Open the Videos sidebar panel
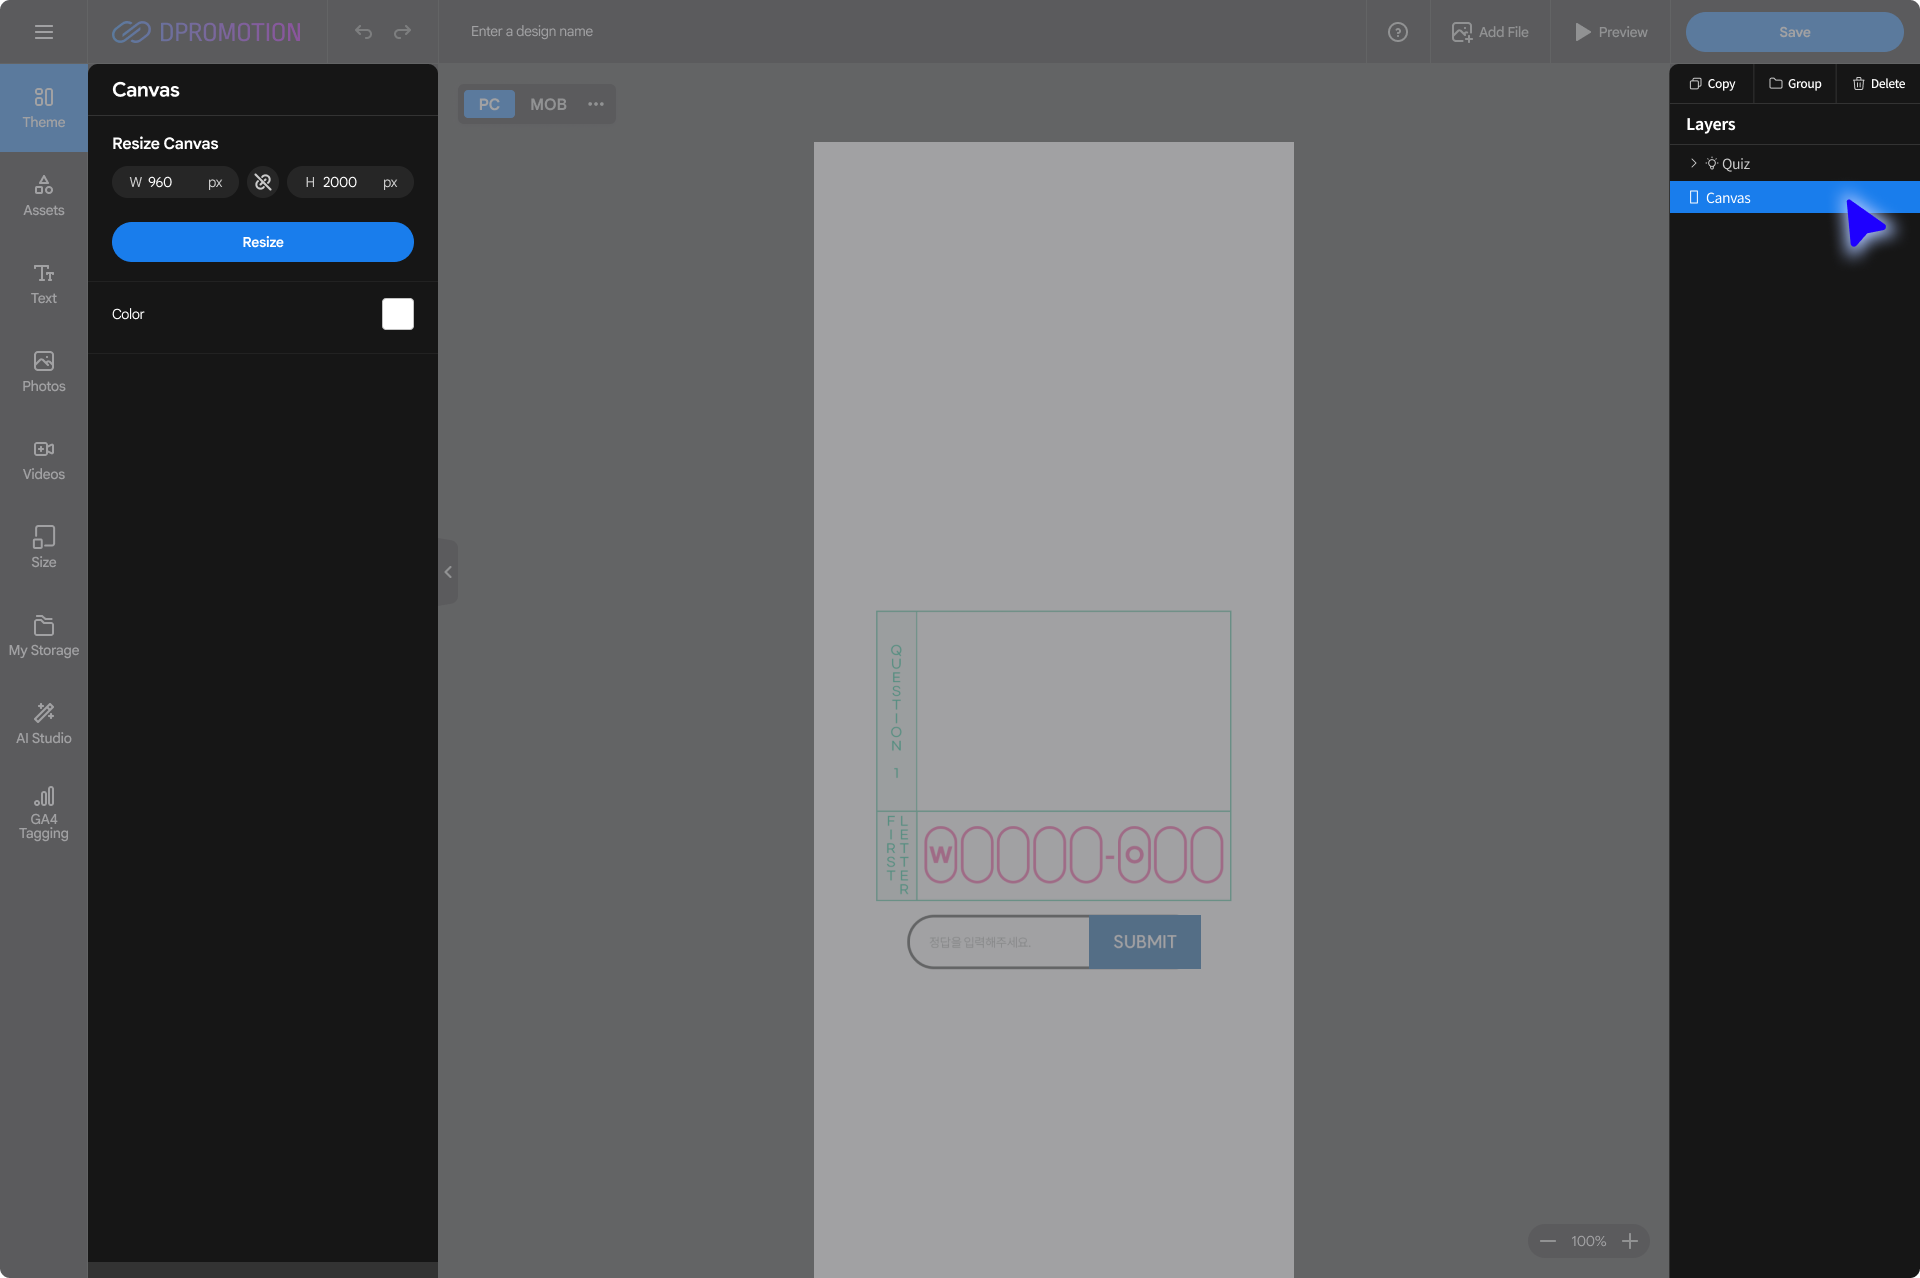Image resolution: width=1920 pixels, height=1278 pixels. click(x=43, y=459)
